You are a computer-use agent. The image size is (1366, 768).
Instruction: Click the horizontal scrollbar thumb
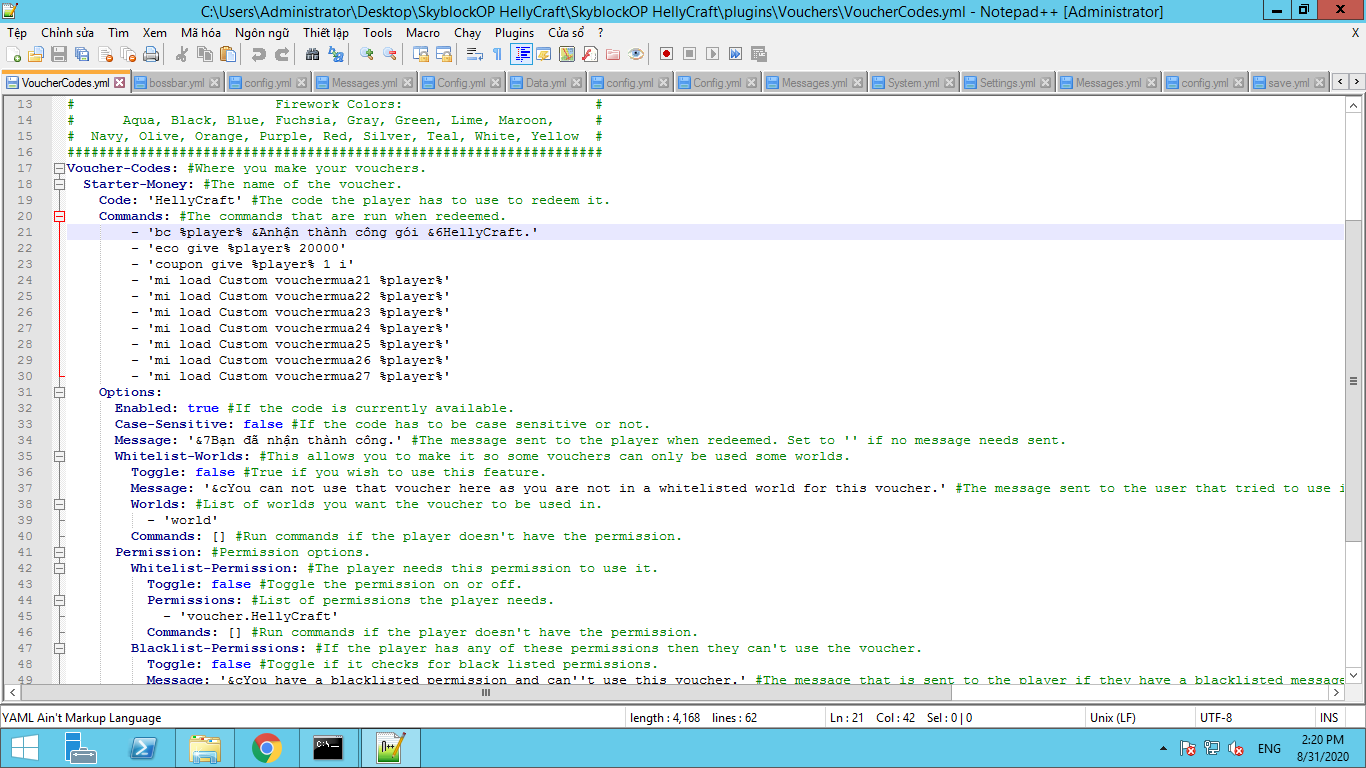(x=486, y=692)
